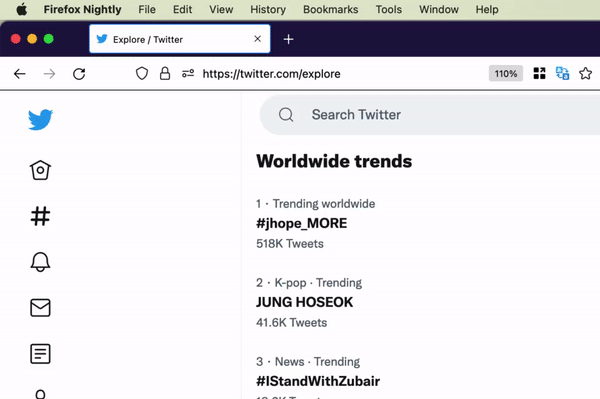Open the History menu
The image size is (600, 399).
tap(268, 9)
